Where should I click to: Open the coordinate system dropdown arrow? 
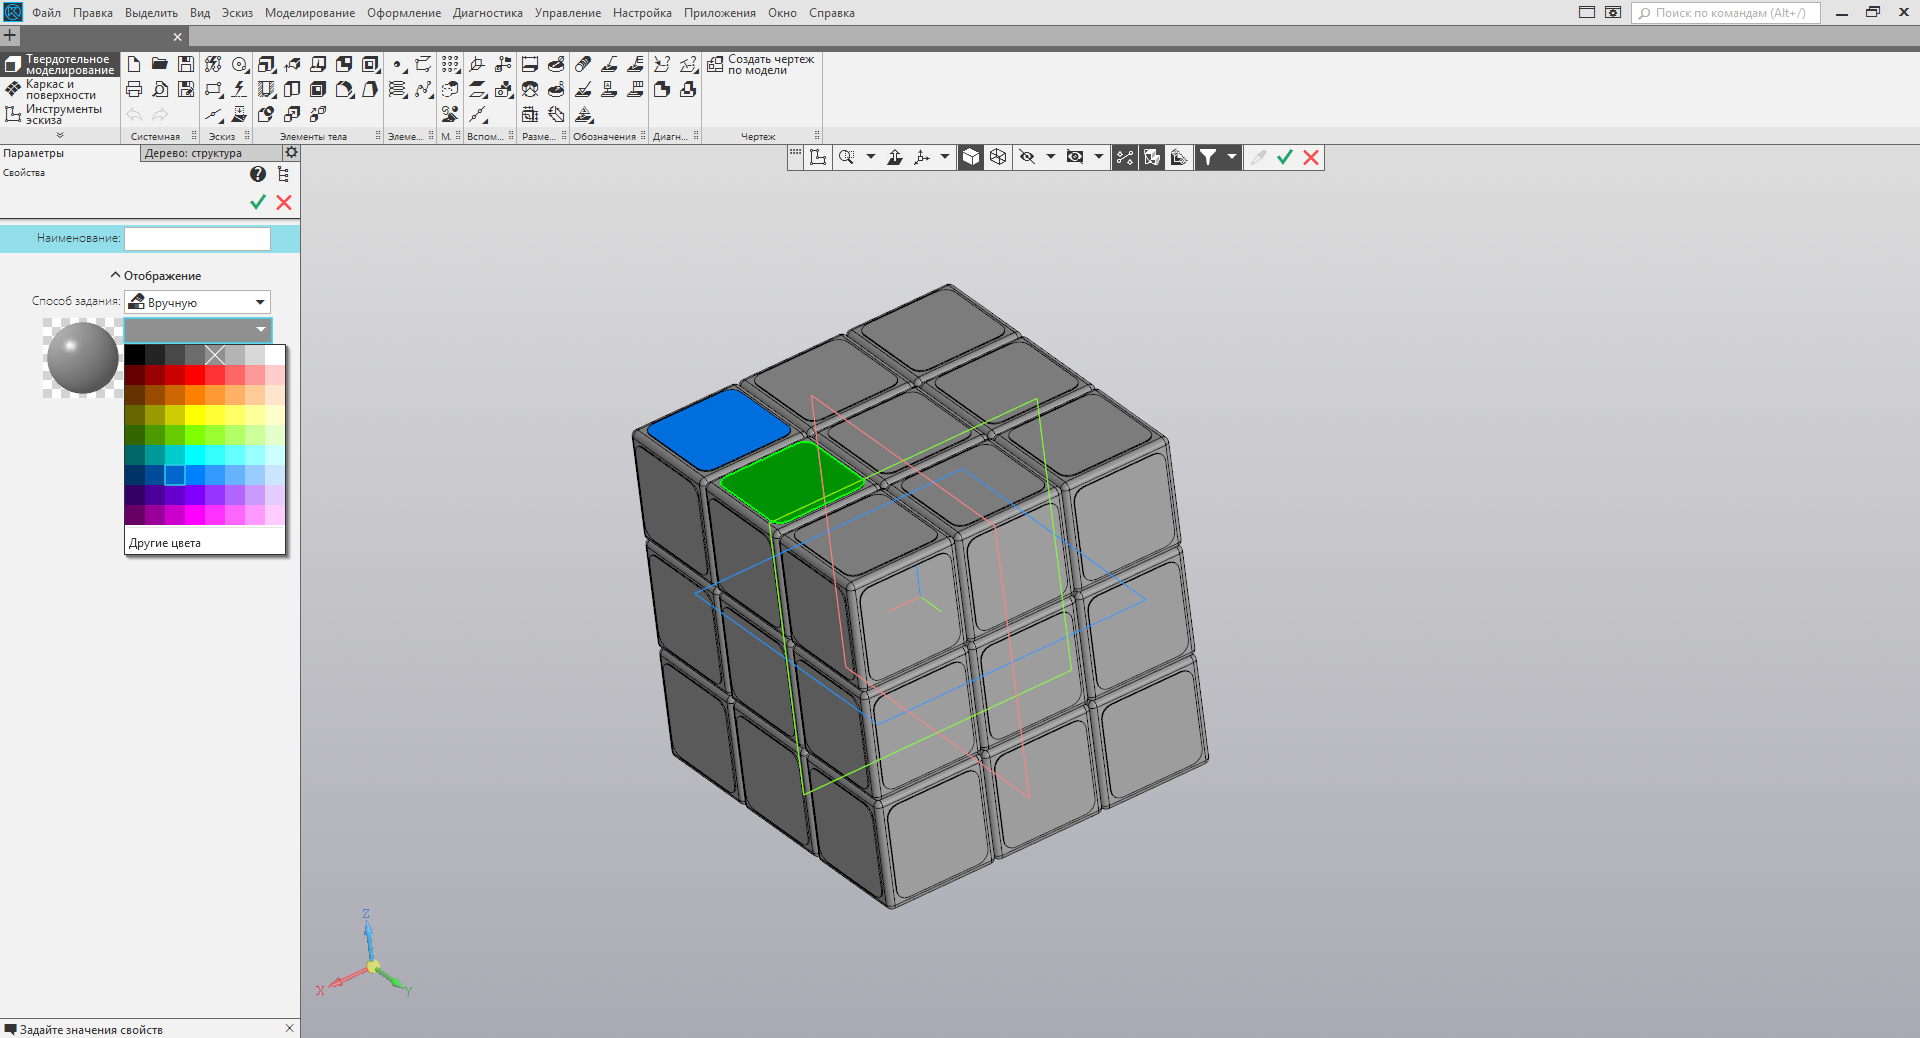(x=945, y=157)
